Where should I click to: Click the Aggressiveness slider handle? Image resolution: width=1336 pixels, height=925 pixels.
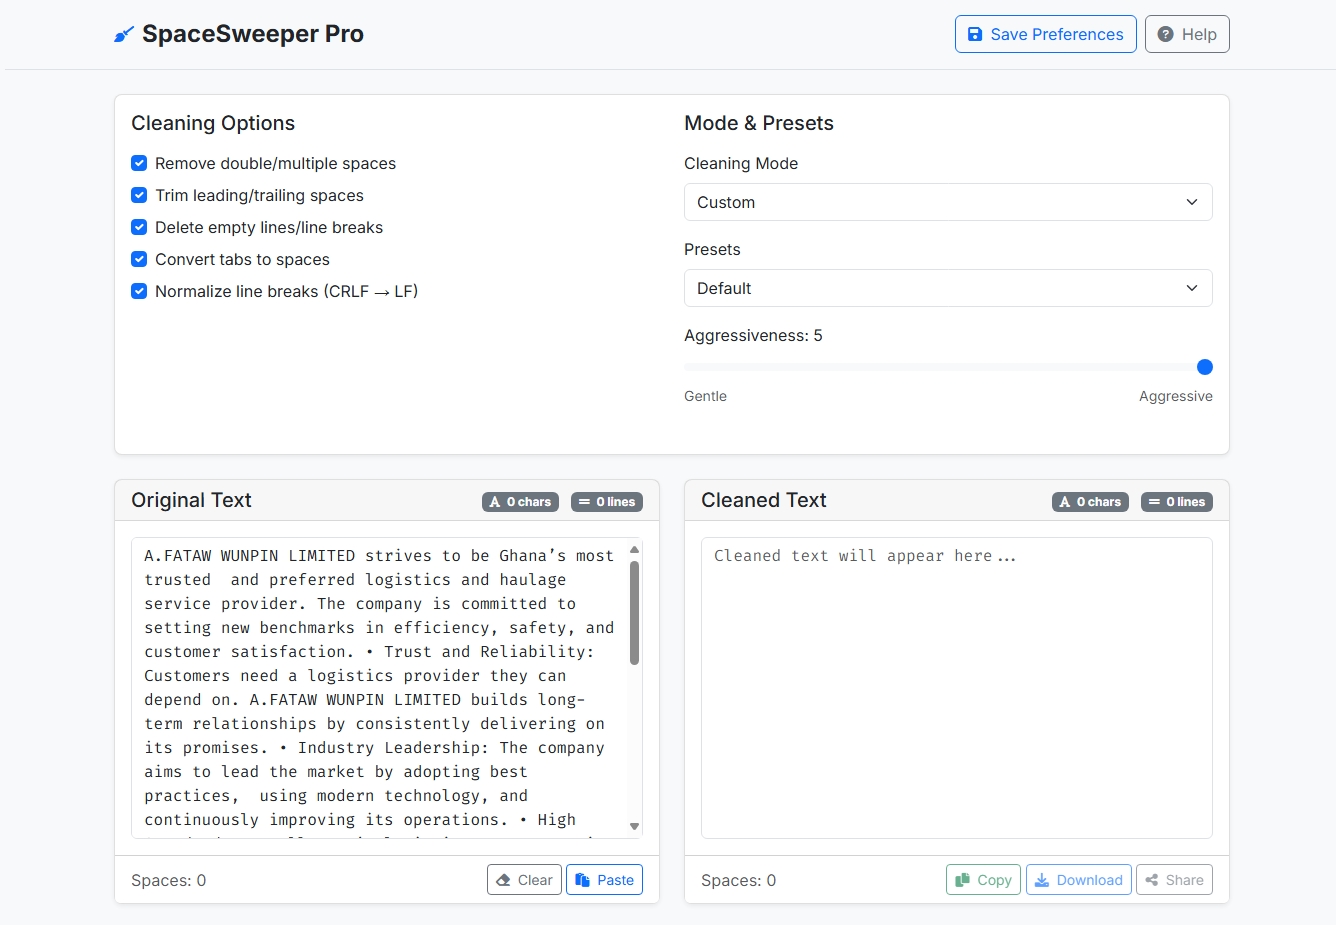click(1205, 367)
